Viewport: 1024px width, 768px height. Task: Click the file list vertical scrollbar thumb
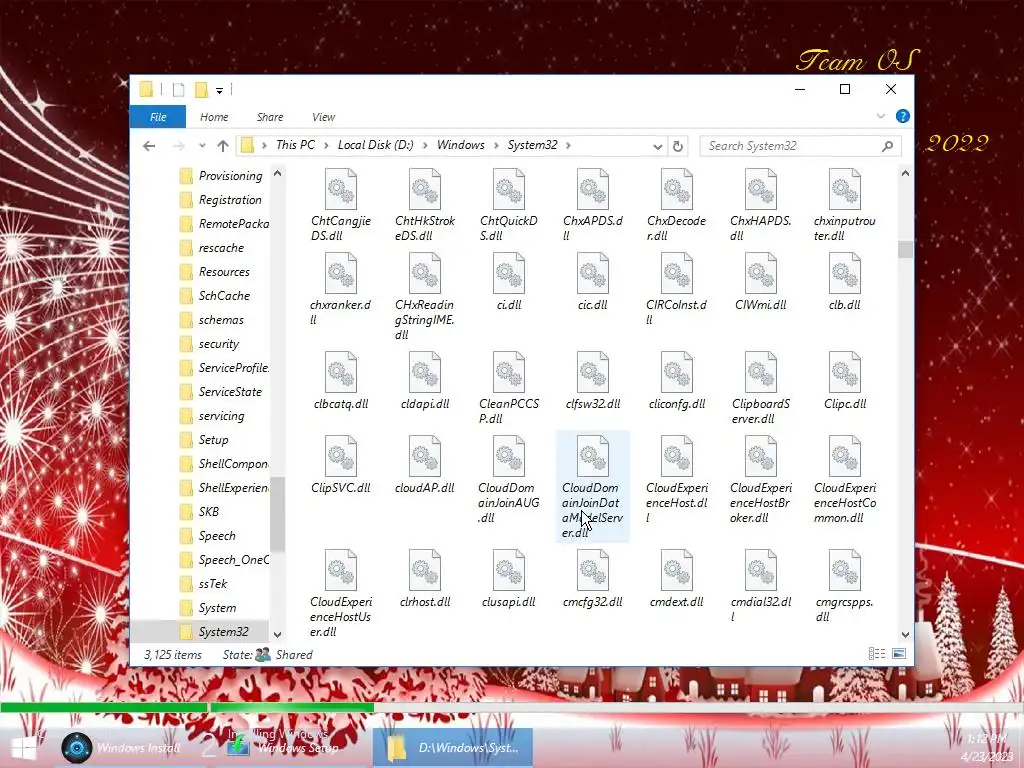point(905,249)
